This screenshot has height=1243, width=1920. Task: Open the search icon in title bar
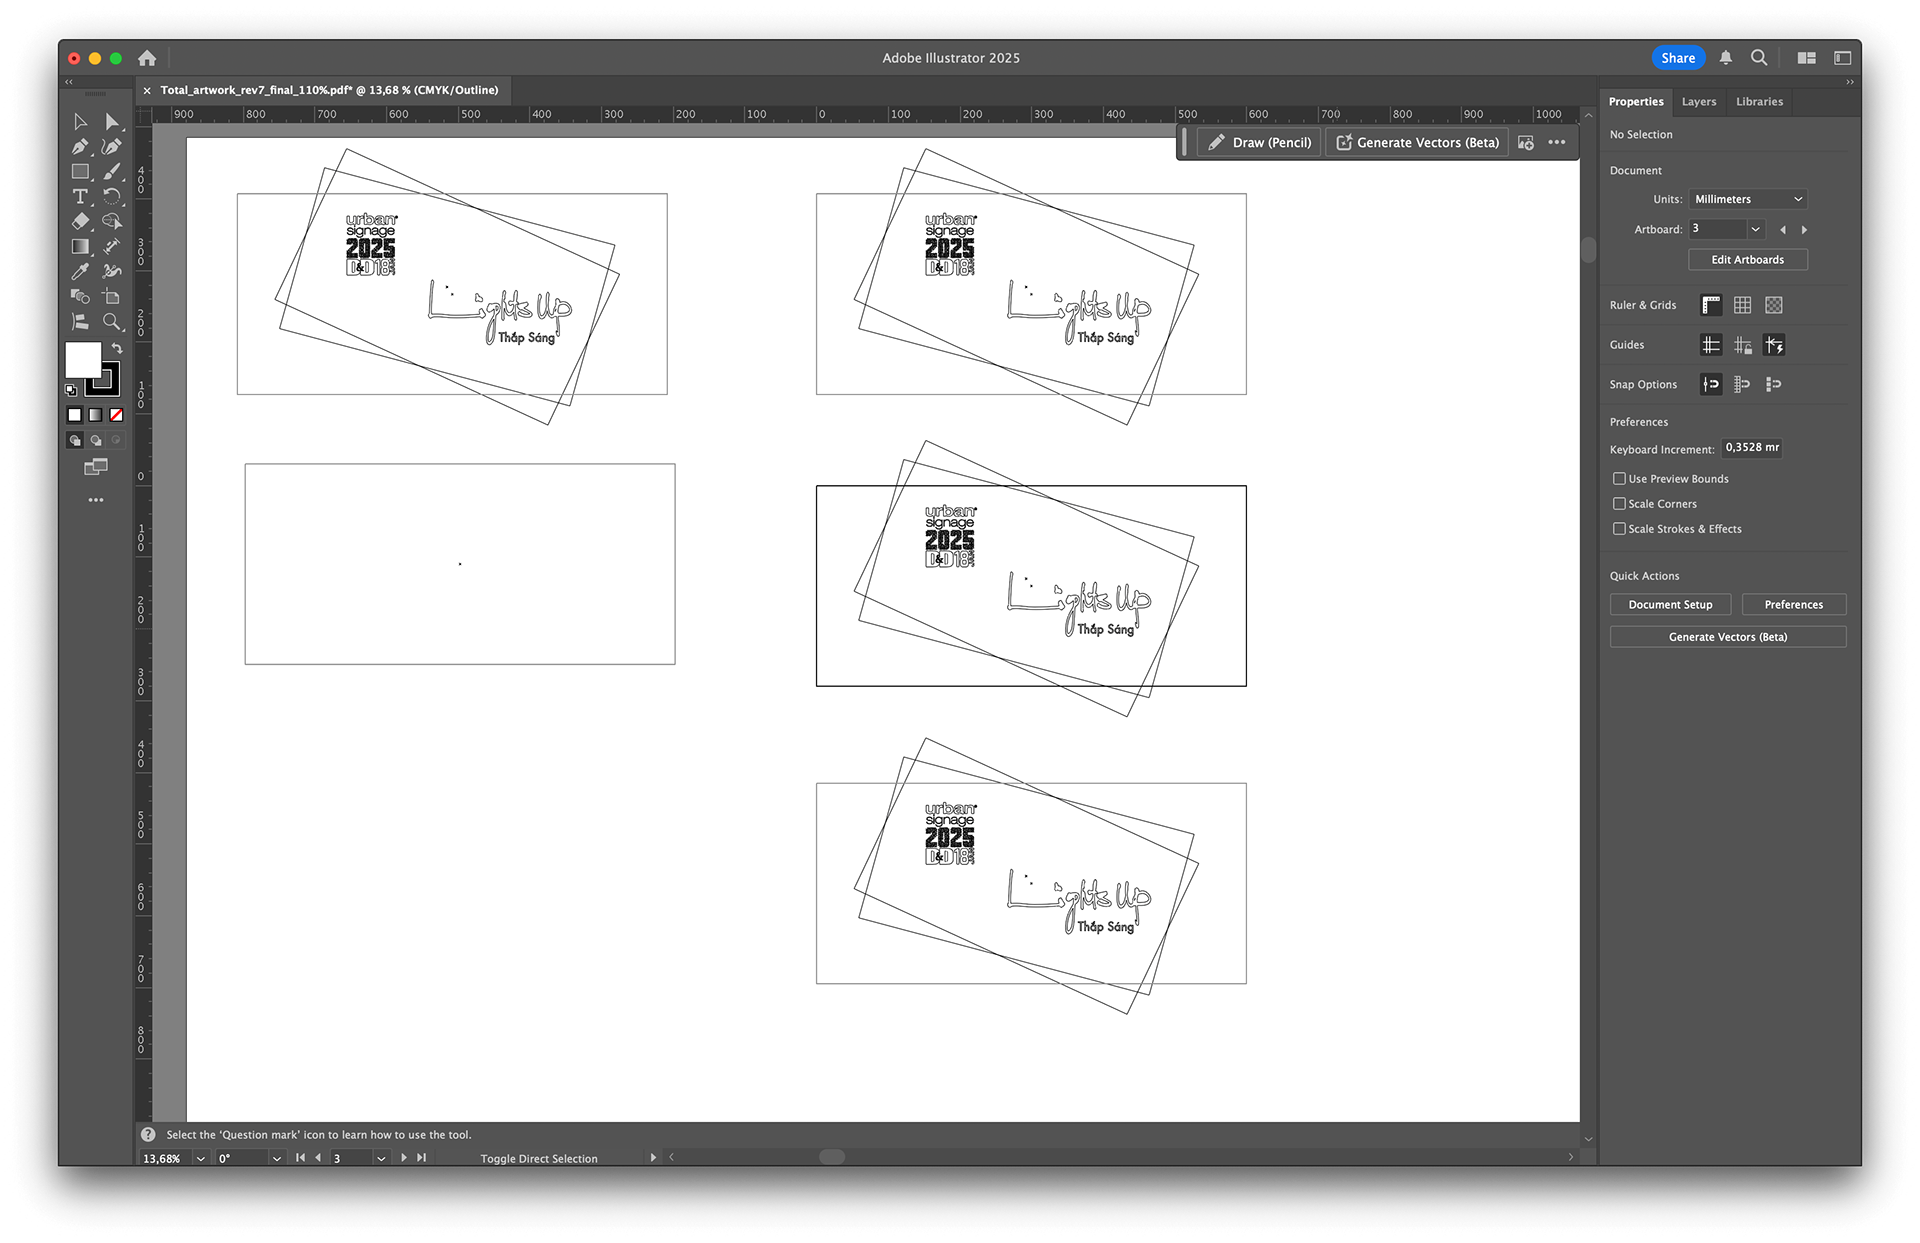coord(1759,58)
